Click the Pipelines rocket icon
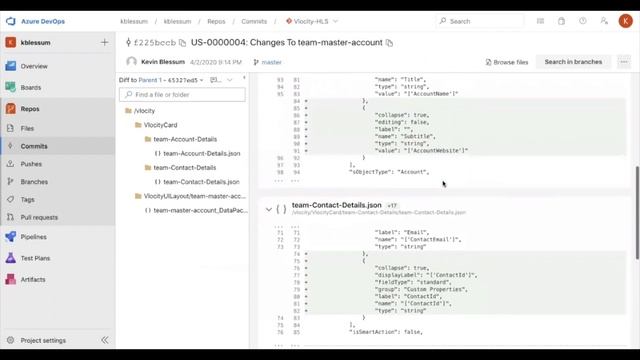The width and height of the screenshot is (640, 360). [11, 237]
